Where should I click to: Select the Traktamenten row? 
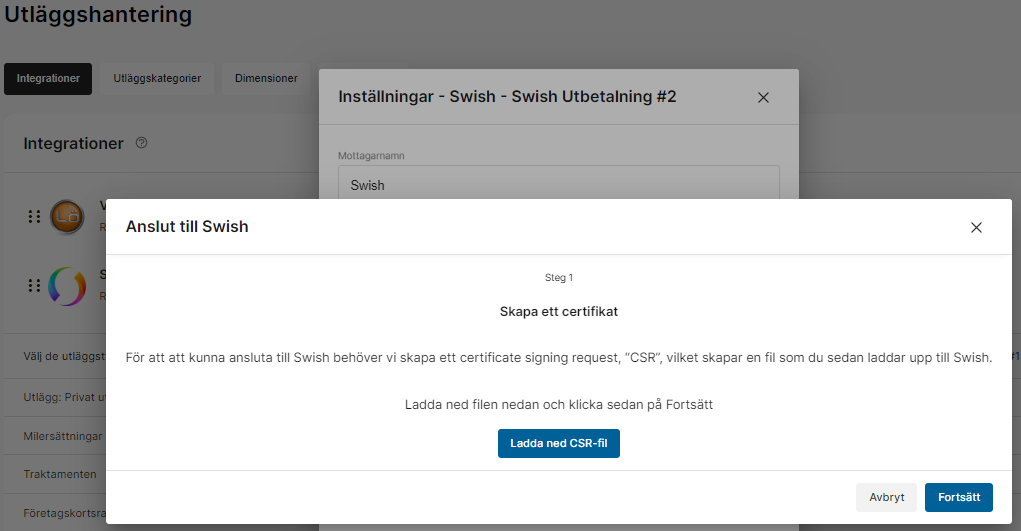point(60,474)
